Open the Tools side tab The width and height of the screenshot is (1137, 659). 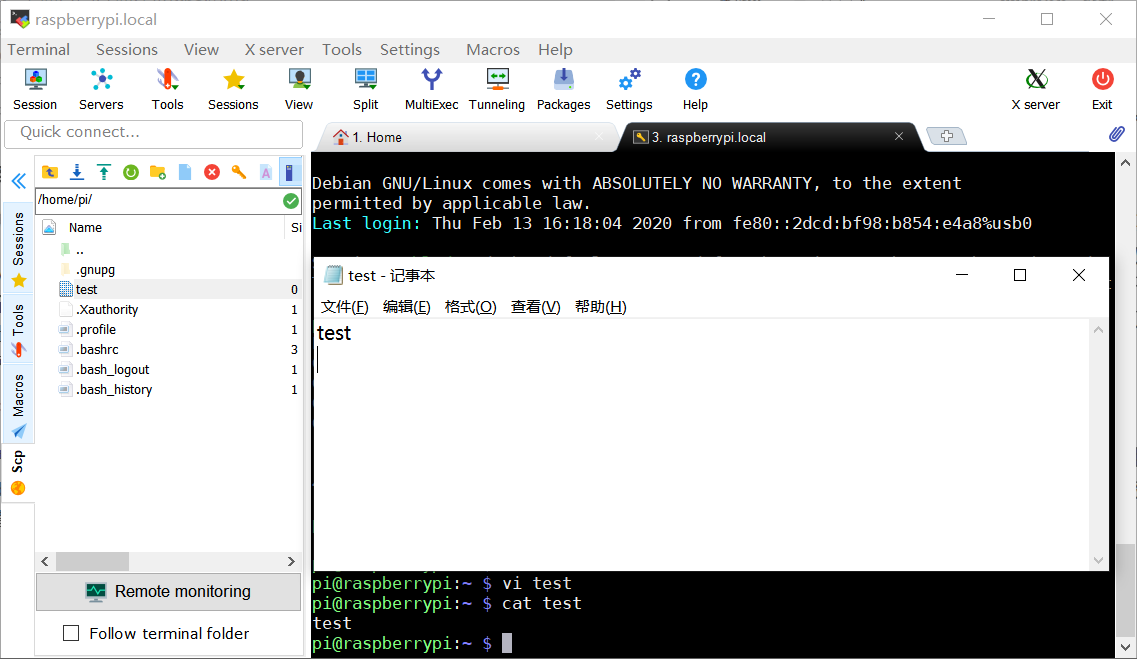pyautogui.click(x=18, y=330)
